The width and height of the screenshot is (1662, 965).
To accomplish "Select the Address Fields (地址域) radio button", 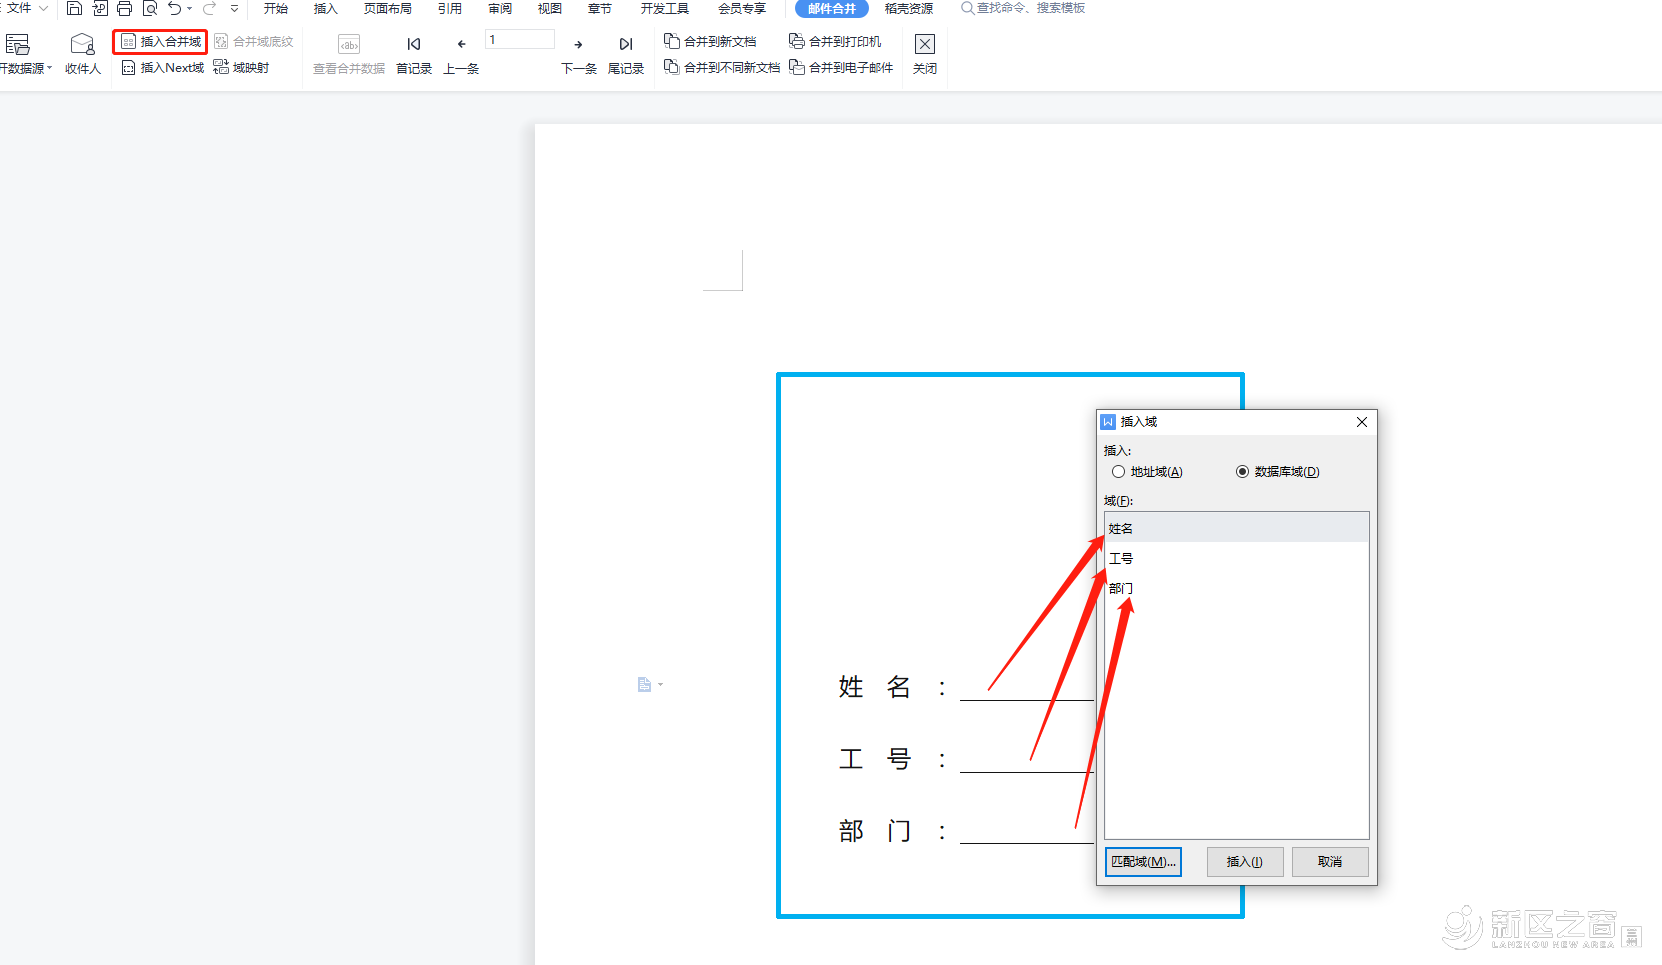I will (x=1119, y=472).
